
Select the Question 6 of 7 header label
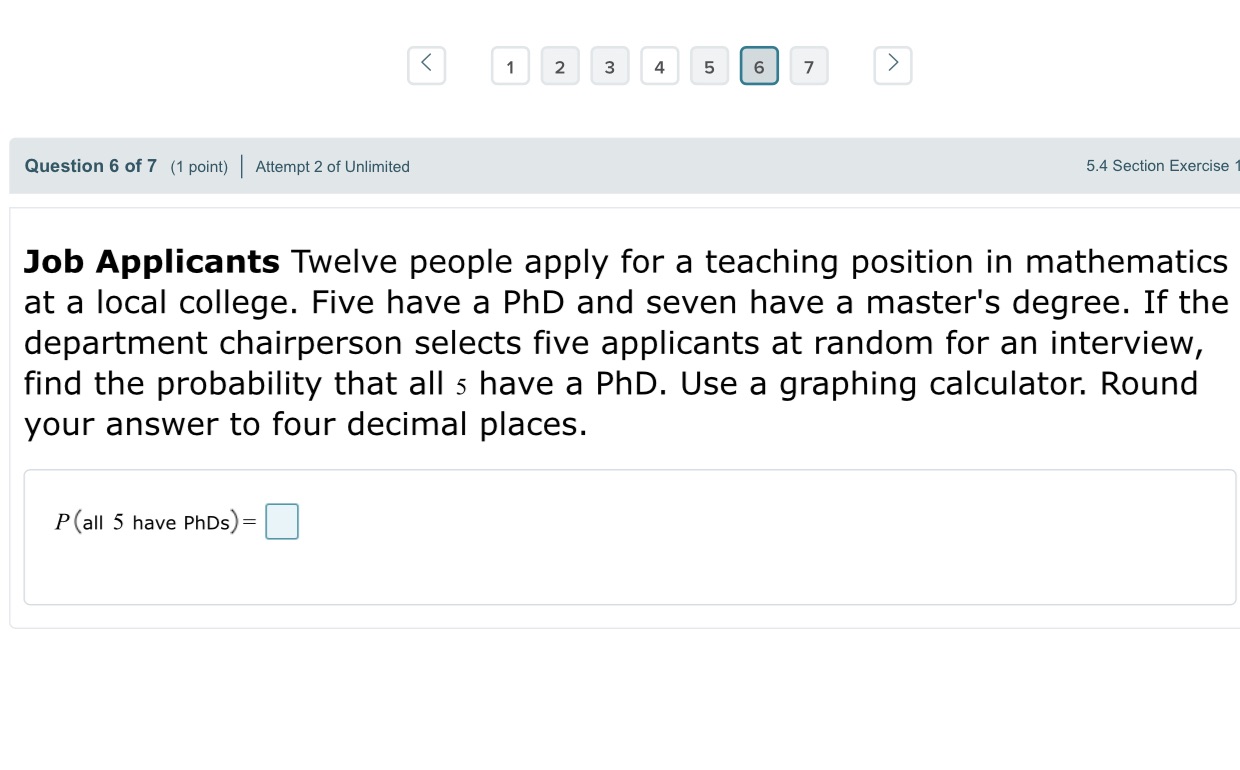point(89,166)
